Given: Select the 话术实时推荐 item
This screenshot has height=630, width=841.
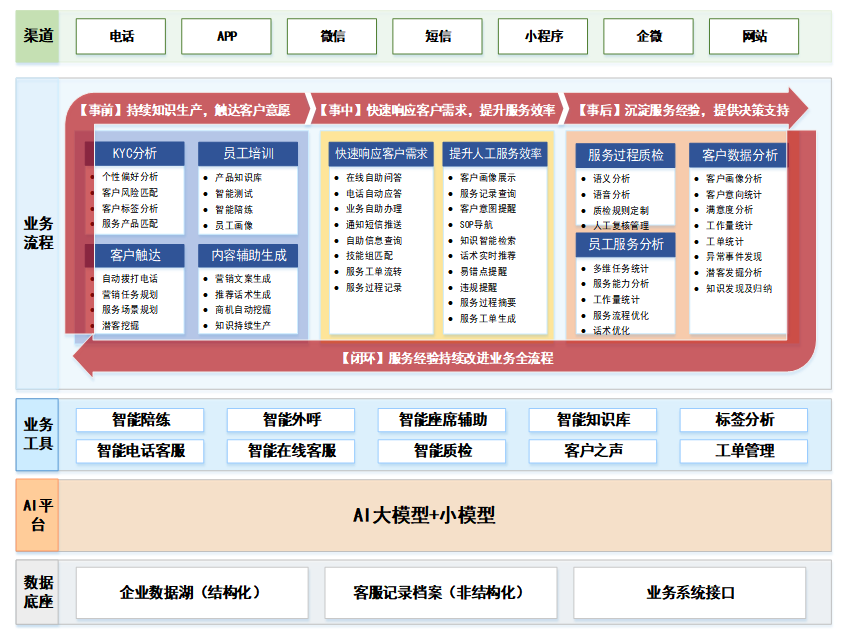Looking at the screenshot, I should [x=488, y=256].
